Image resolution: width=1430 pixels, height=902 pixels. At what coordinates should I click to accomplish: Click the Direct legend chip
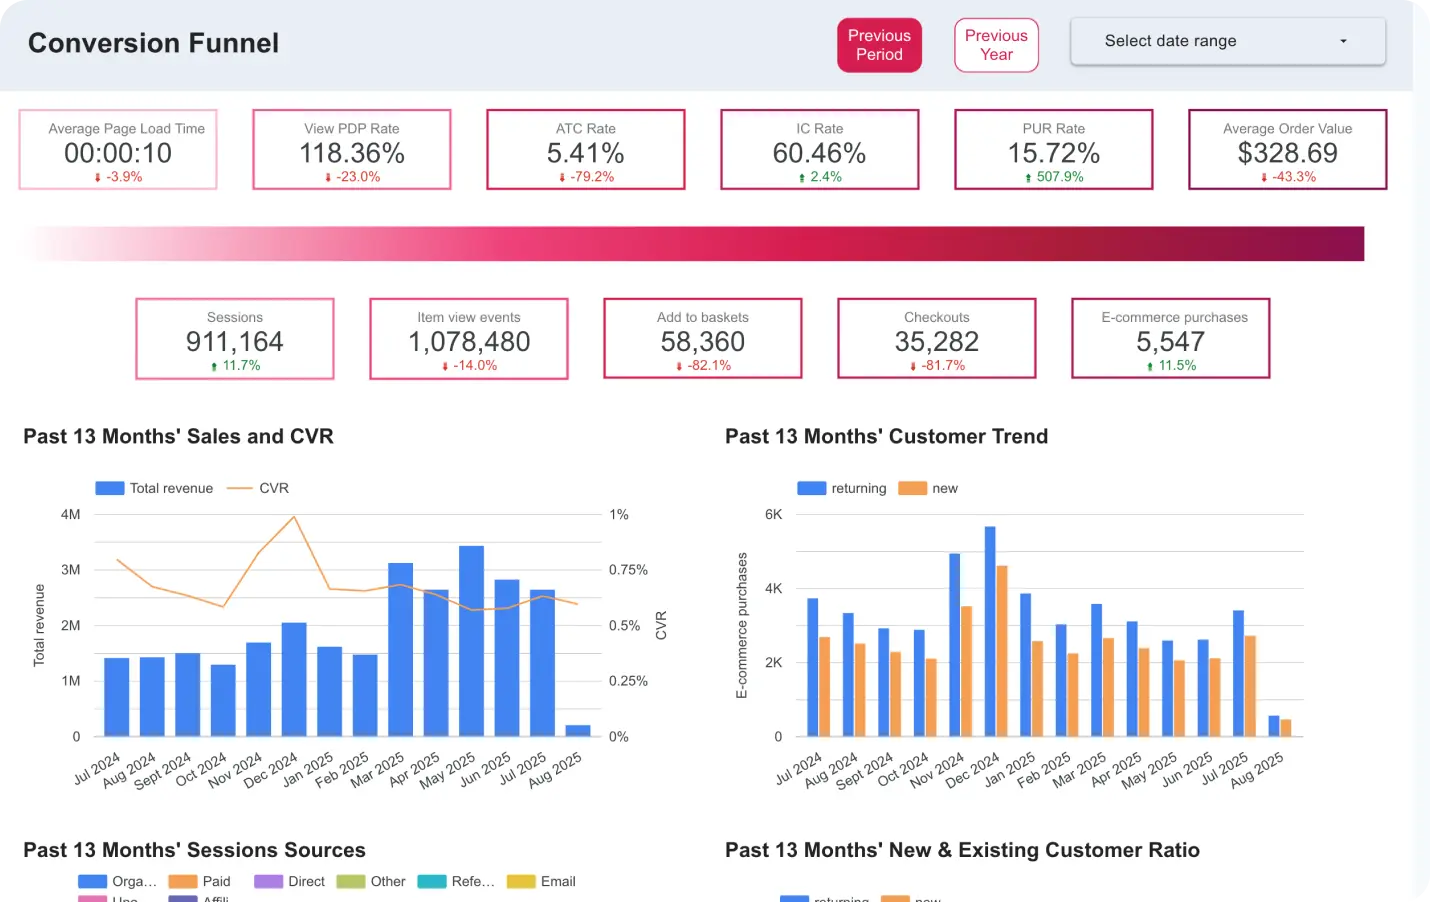pyautogui.click(x=297, y=881)
